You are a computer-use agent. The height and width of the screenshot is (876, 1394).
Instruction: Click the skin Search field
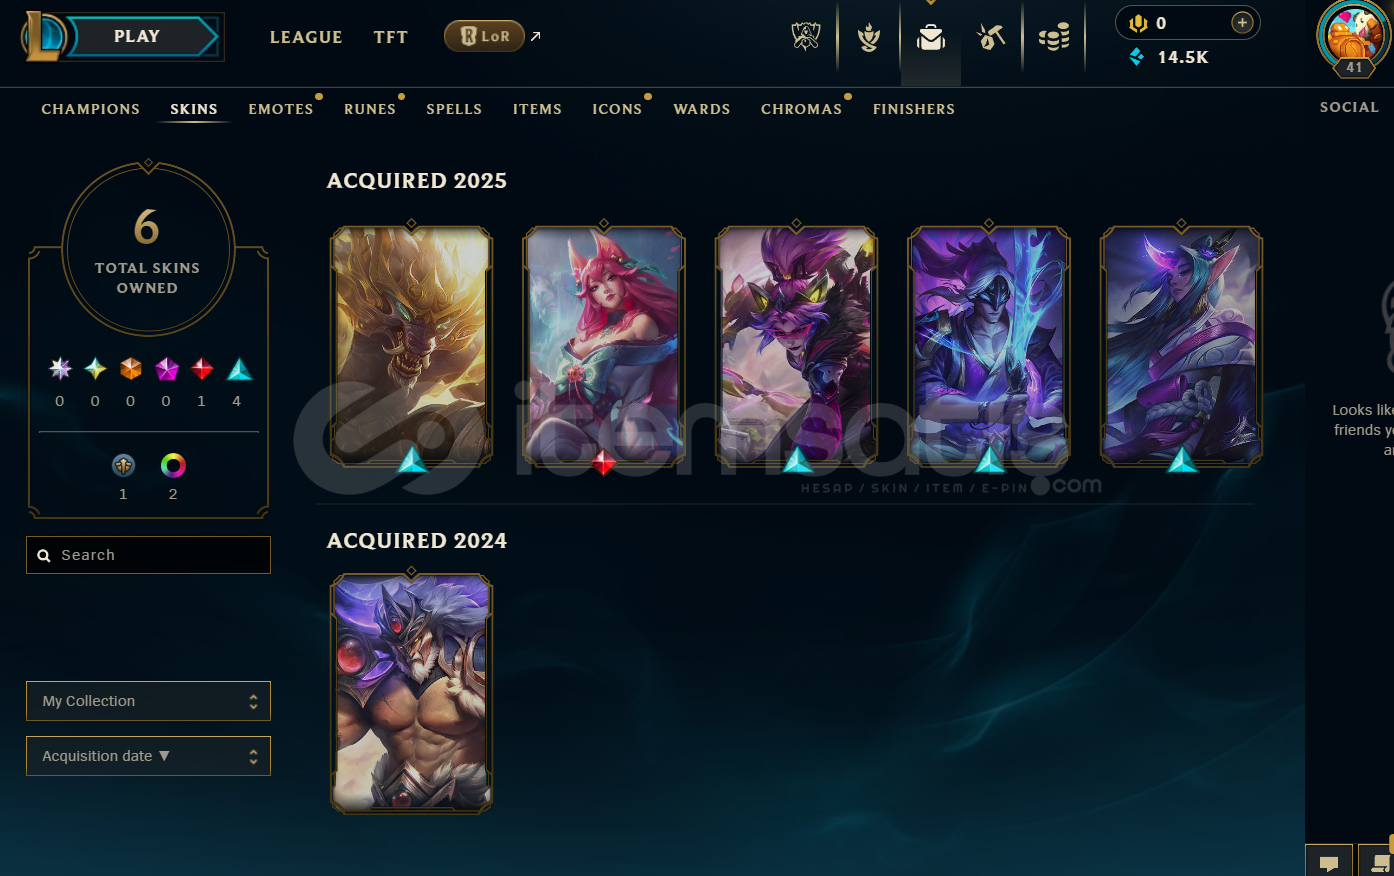[148, 555]
